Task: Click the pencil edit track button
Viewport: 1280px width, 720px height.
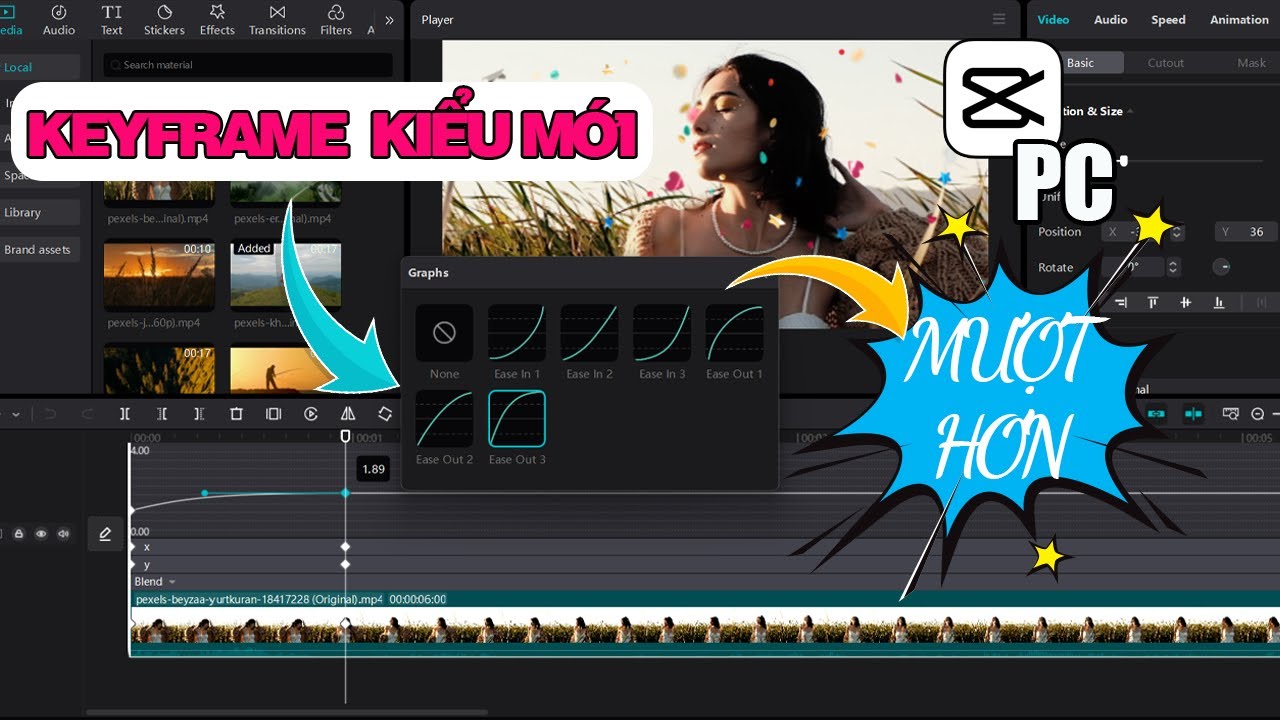Action: click(105, 535)
